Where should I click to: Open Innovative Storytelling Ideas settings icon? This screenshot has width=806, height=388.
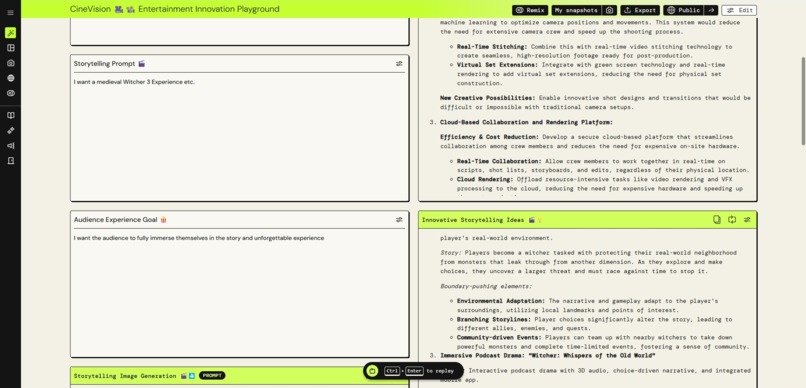(747, 219)
